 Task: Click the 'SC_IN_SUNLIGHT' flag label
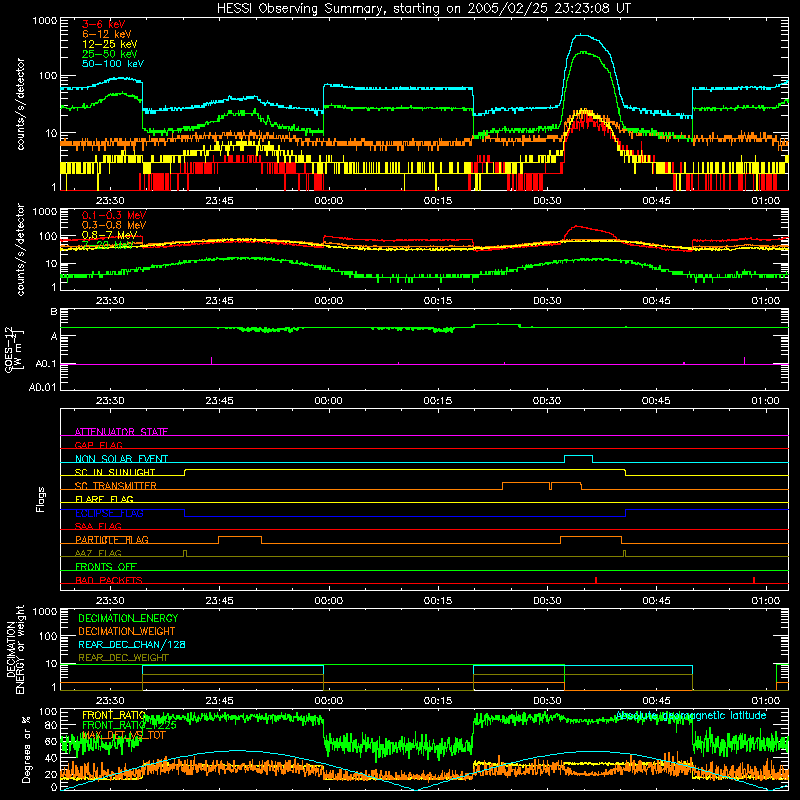click(x=115, y=472)
